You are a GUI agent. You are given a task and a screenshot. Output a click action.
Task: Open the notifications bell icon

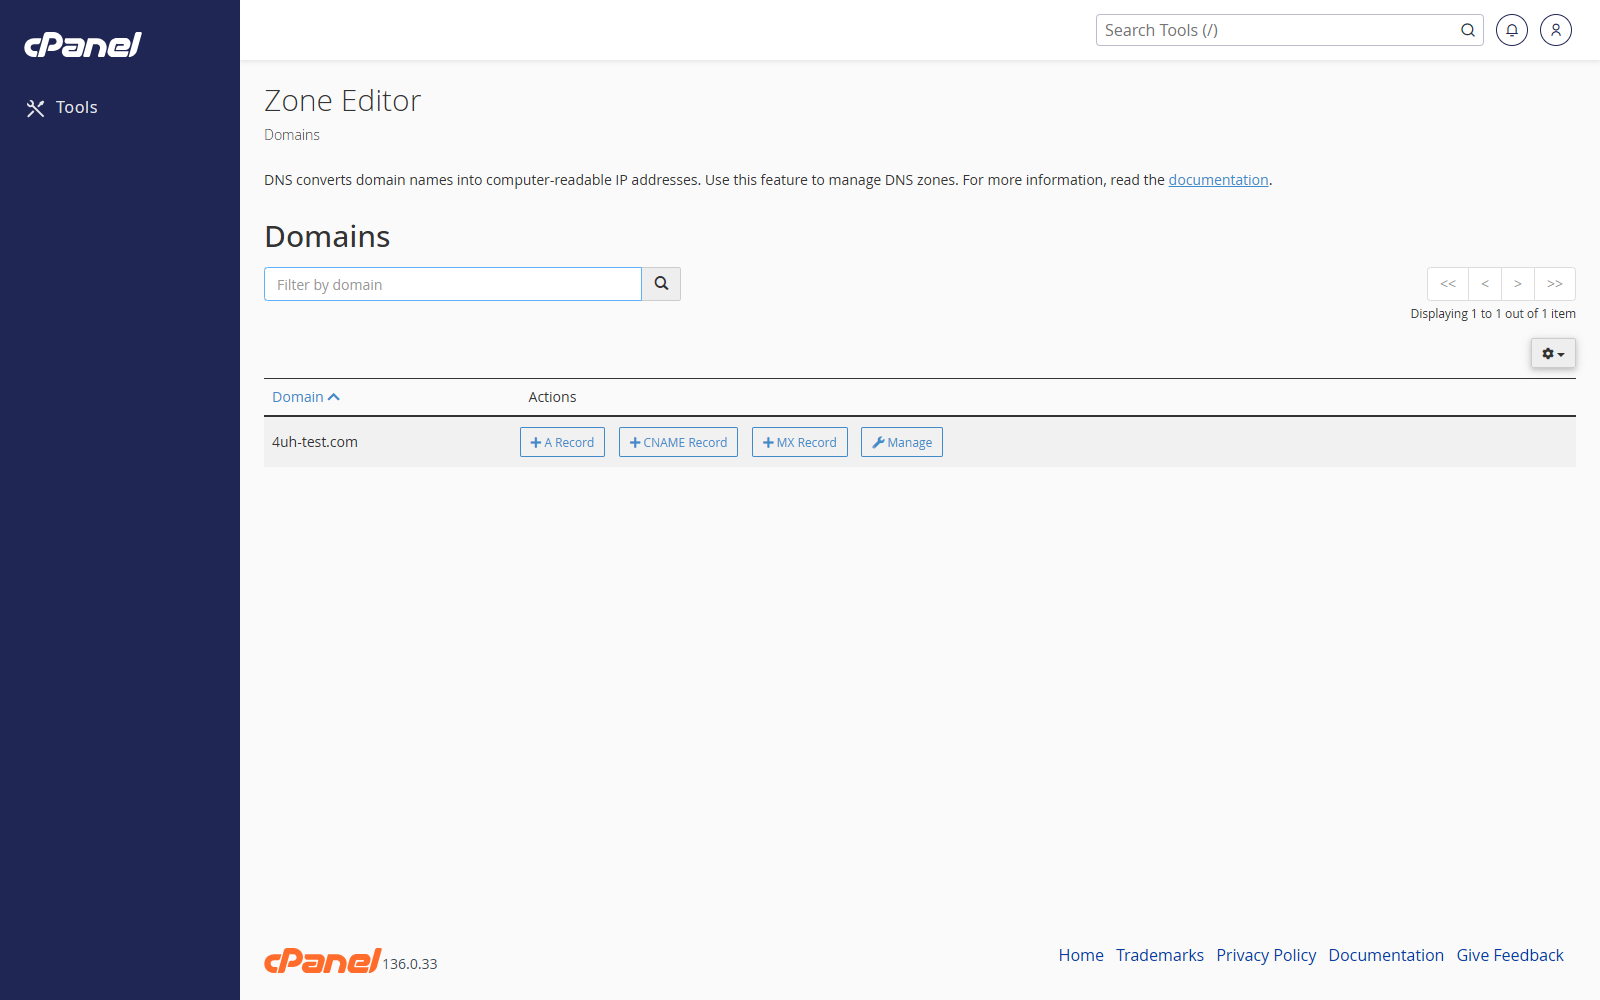1512,30
